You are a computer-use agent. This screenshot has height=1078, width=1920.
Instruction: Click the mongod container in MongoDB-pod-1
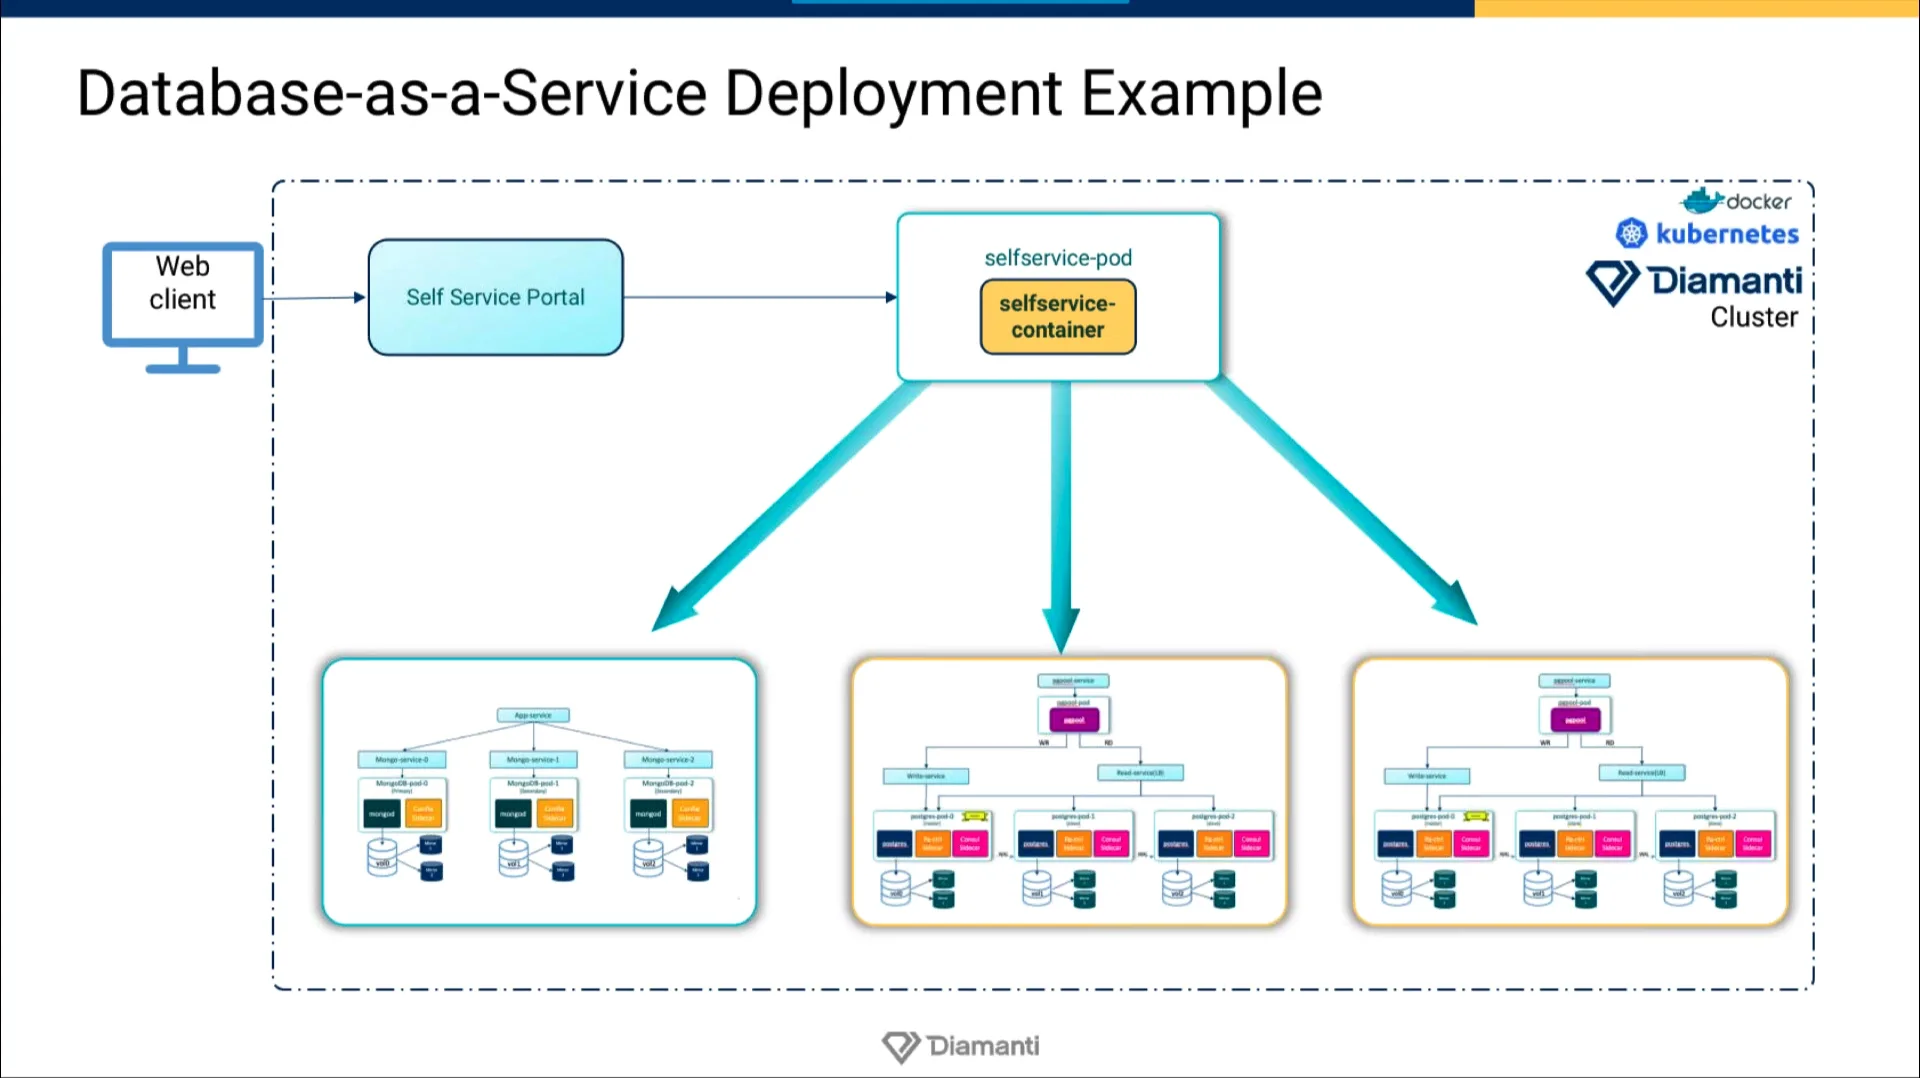pos(513,814)
